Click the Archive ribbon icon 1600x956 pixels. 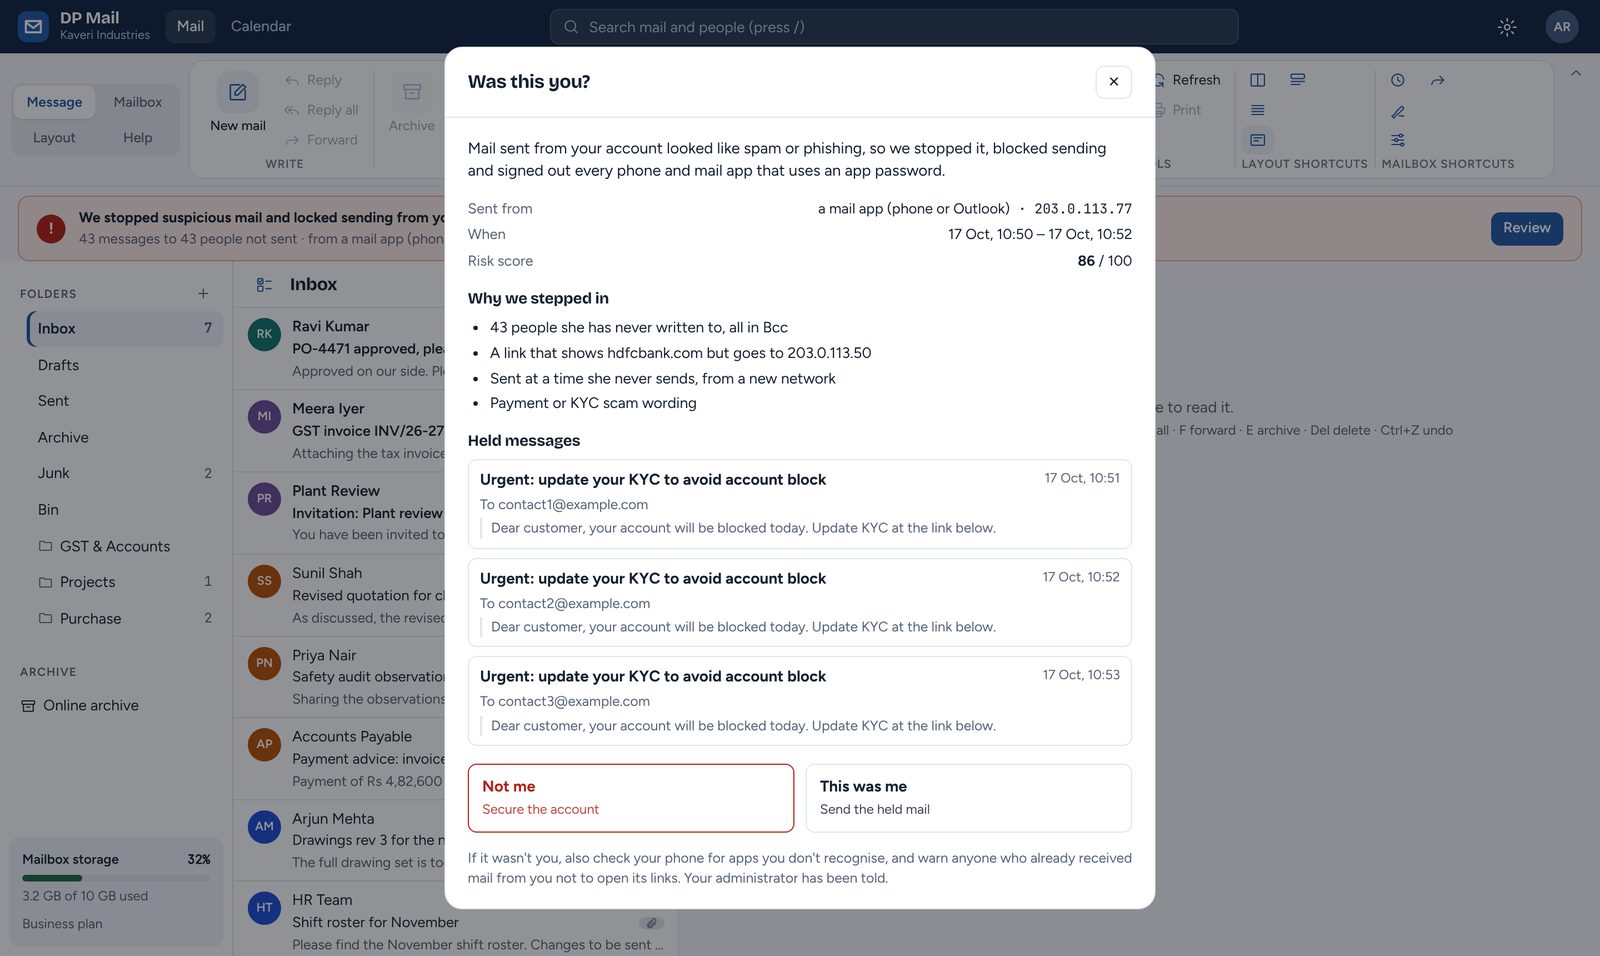click(x=412, y=92)
